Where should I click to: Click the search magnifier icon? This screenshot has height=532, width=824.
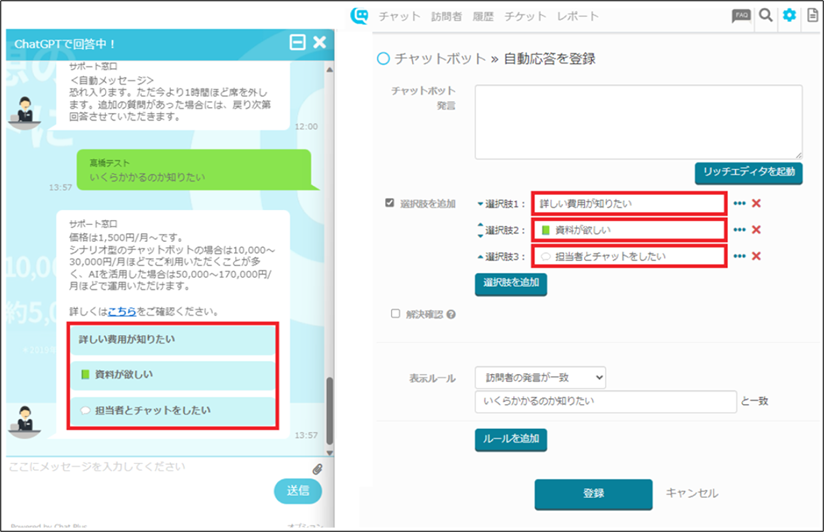[x=766, y=15]
